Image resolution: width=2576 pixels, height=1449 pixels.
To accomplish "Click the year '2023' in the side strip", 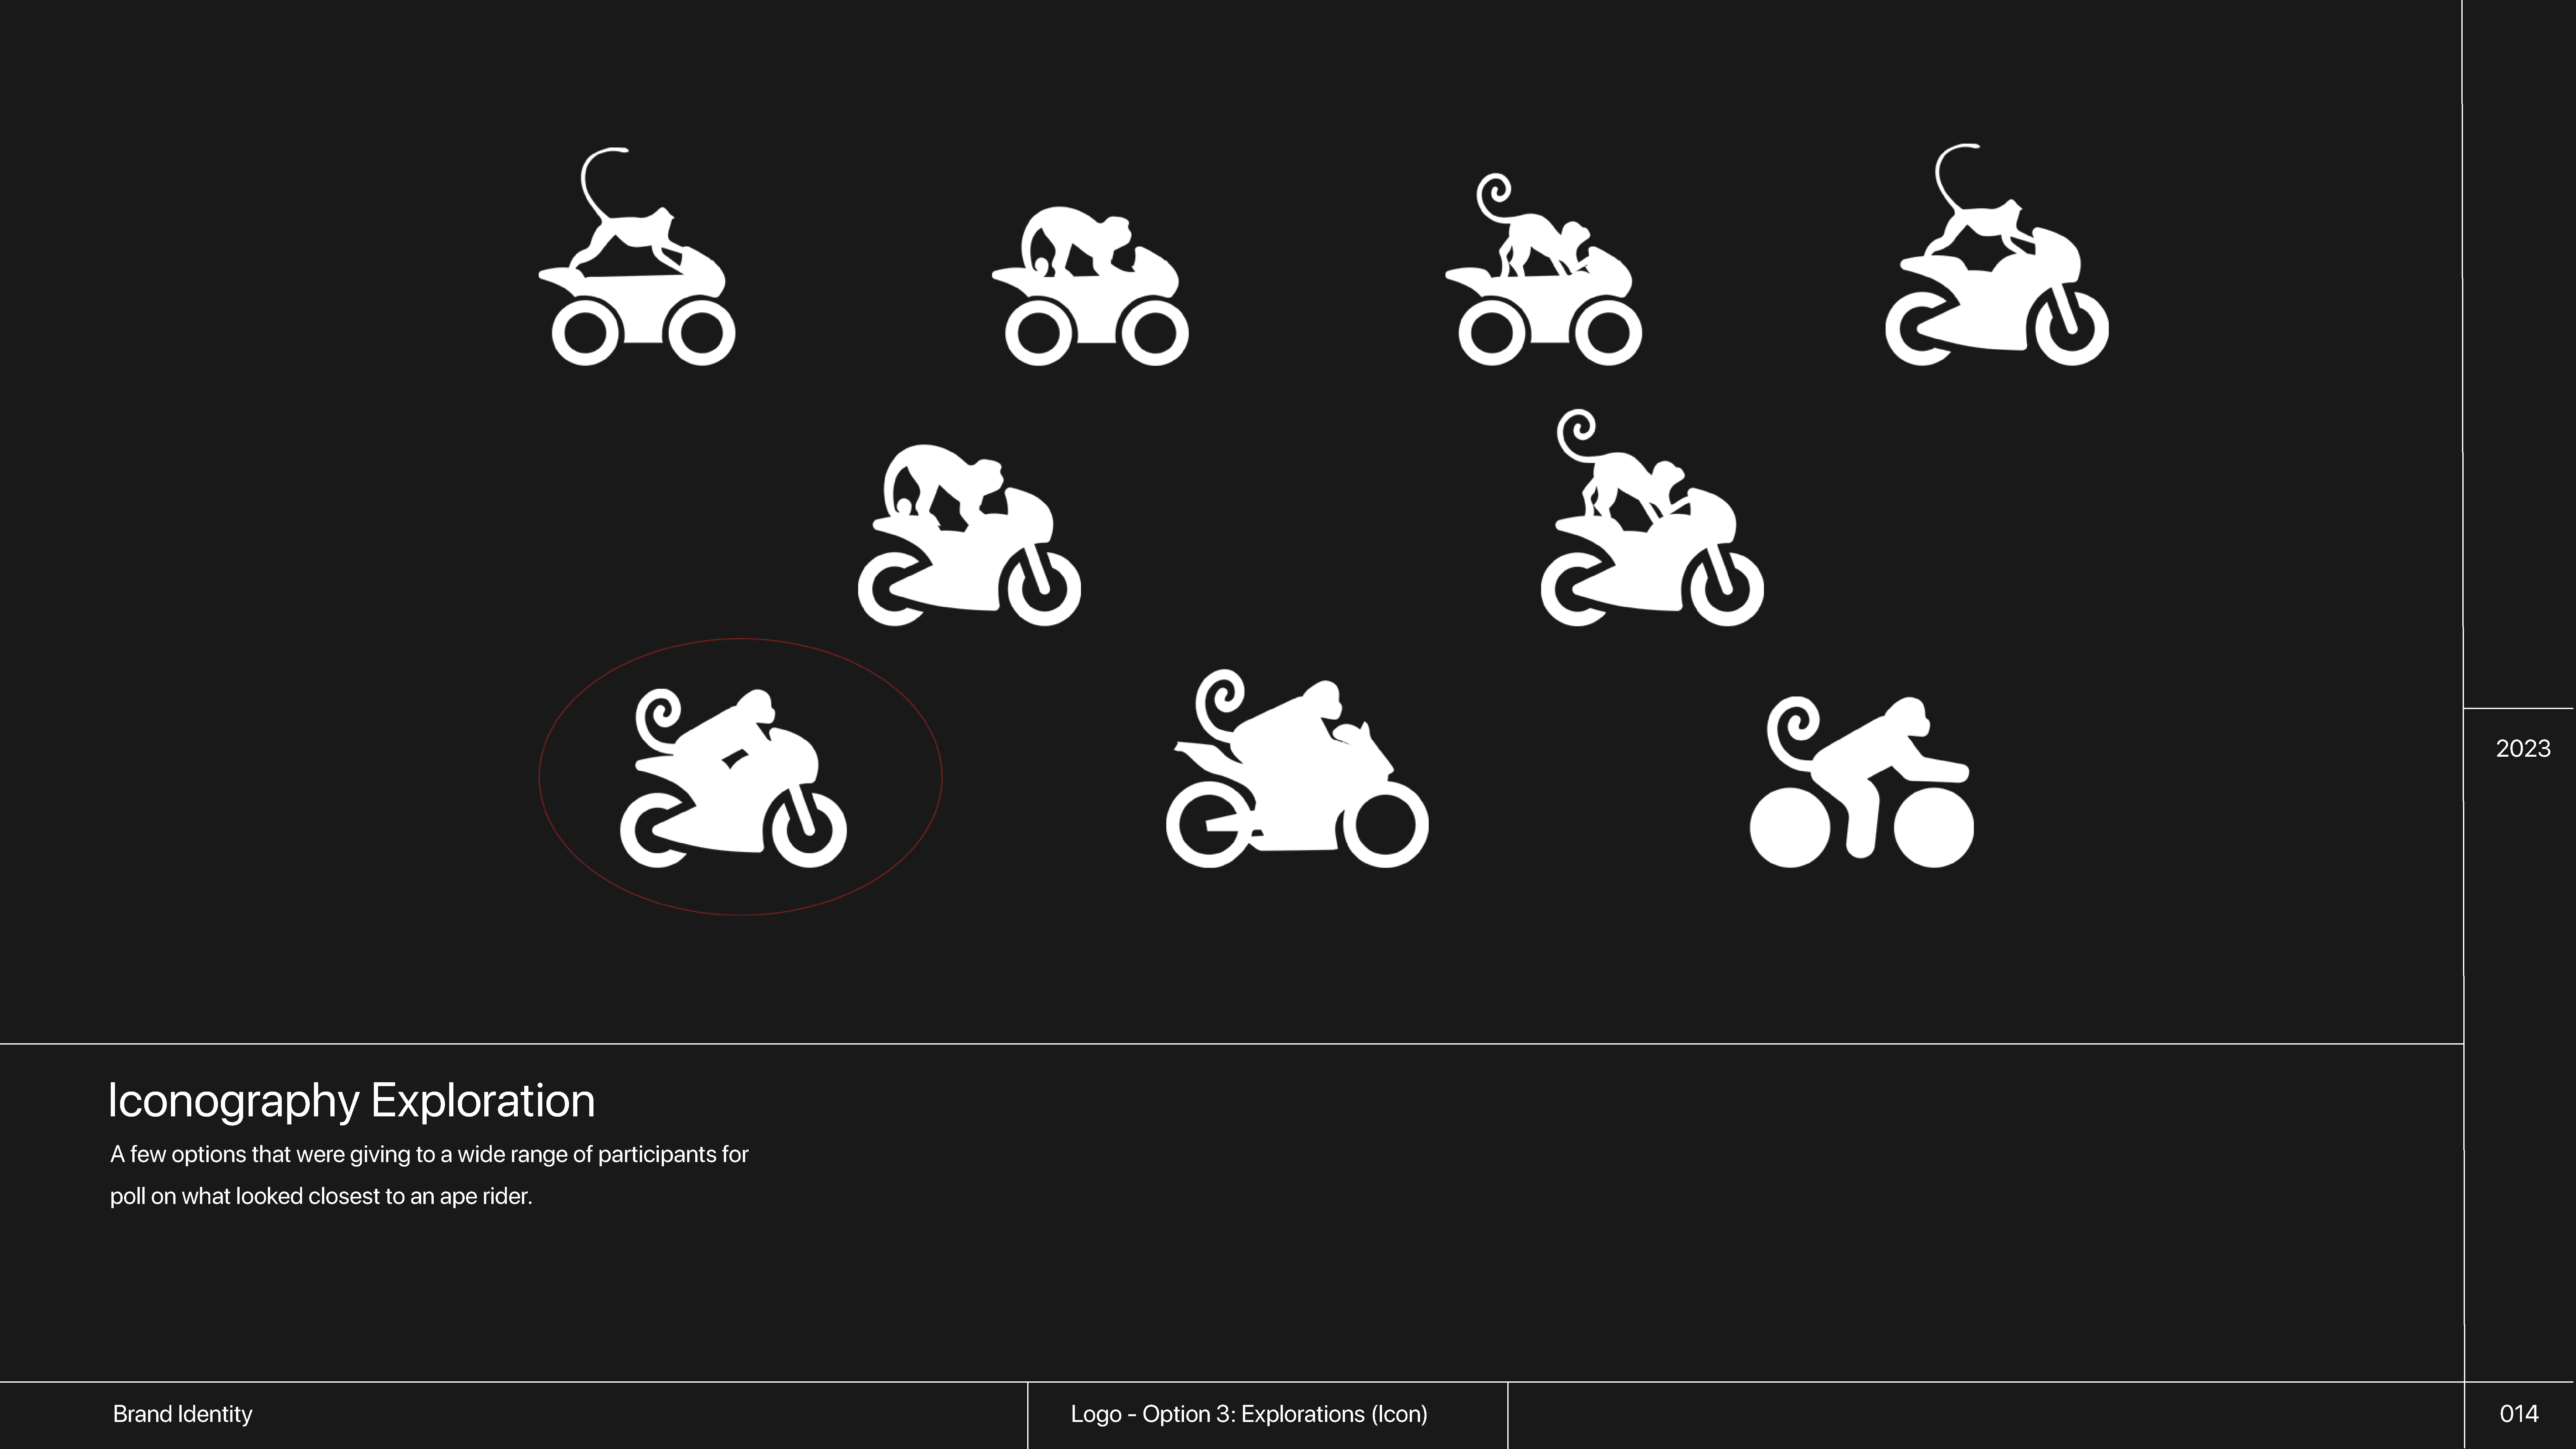I will coord(2523,749).
